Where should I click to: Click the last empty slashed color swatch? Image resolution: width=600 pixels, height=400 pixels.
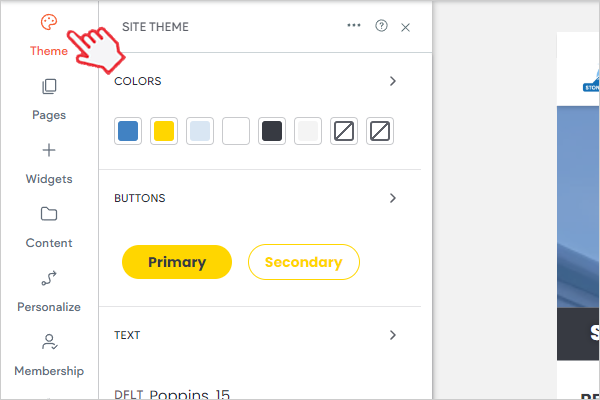coord(380,131)
